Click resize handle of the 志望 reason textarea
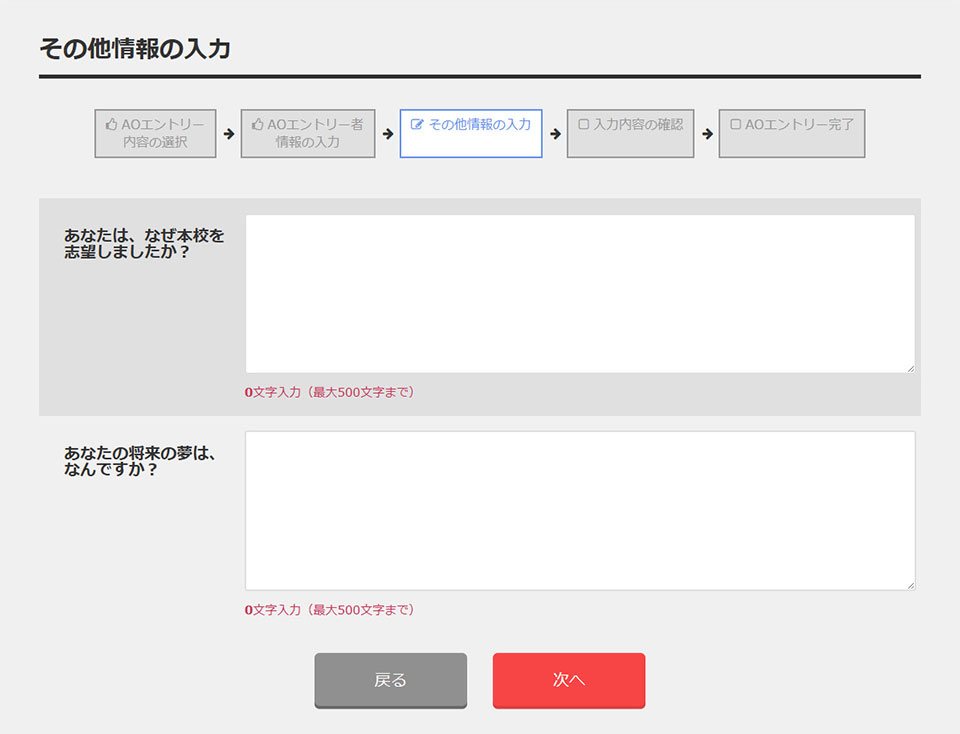960x734 pixels. pyautogui.click(x=910, y=368)
